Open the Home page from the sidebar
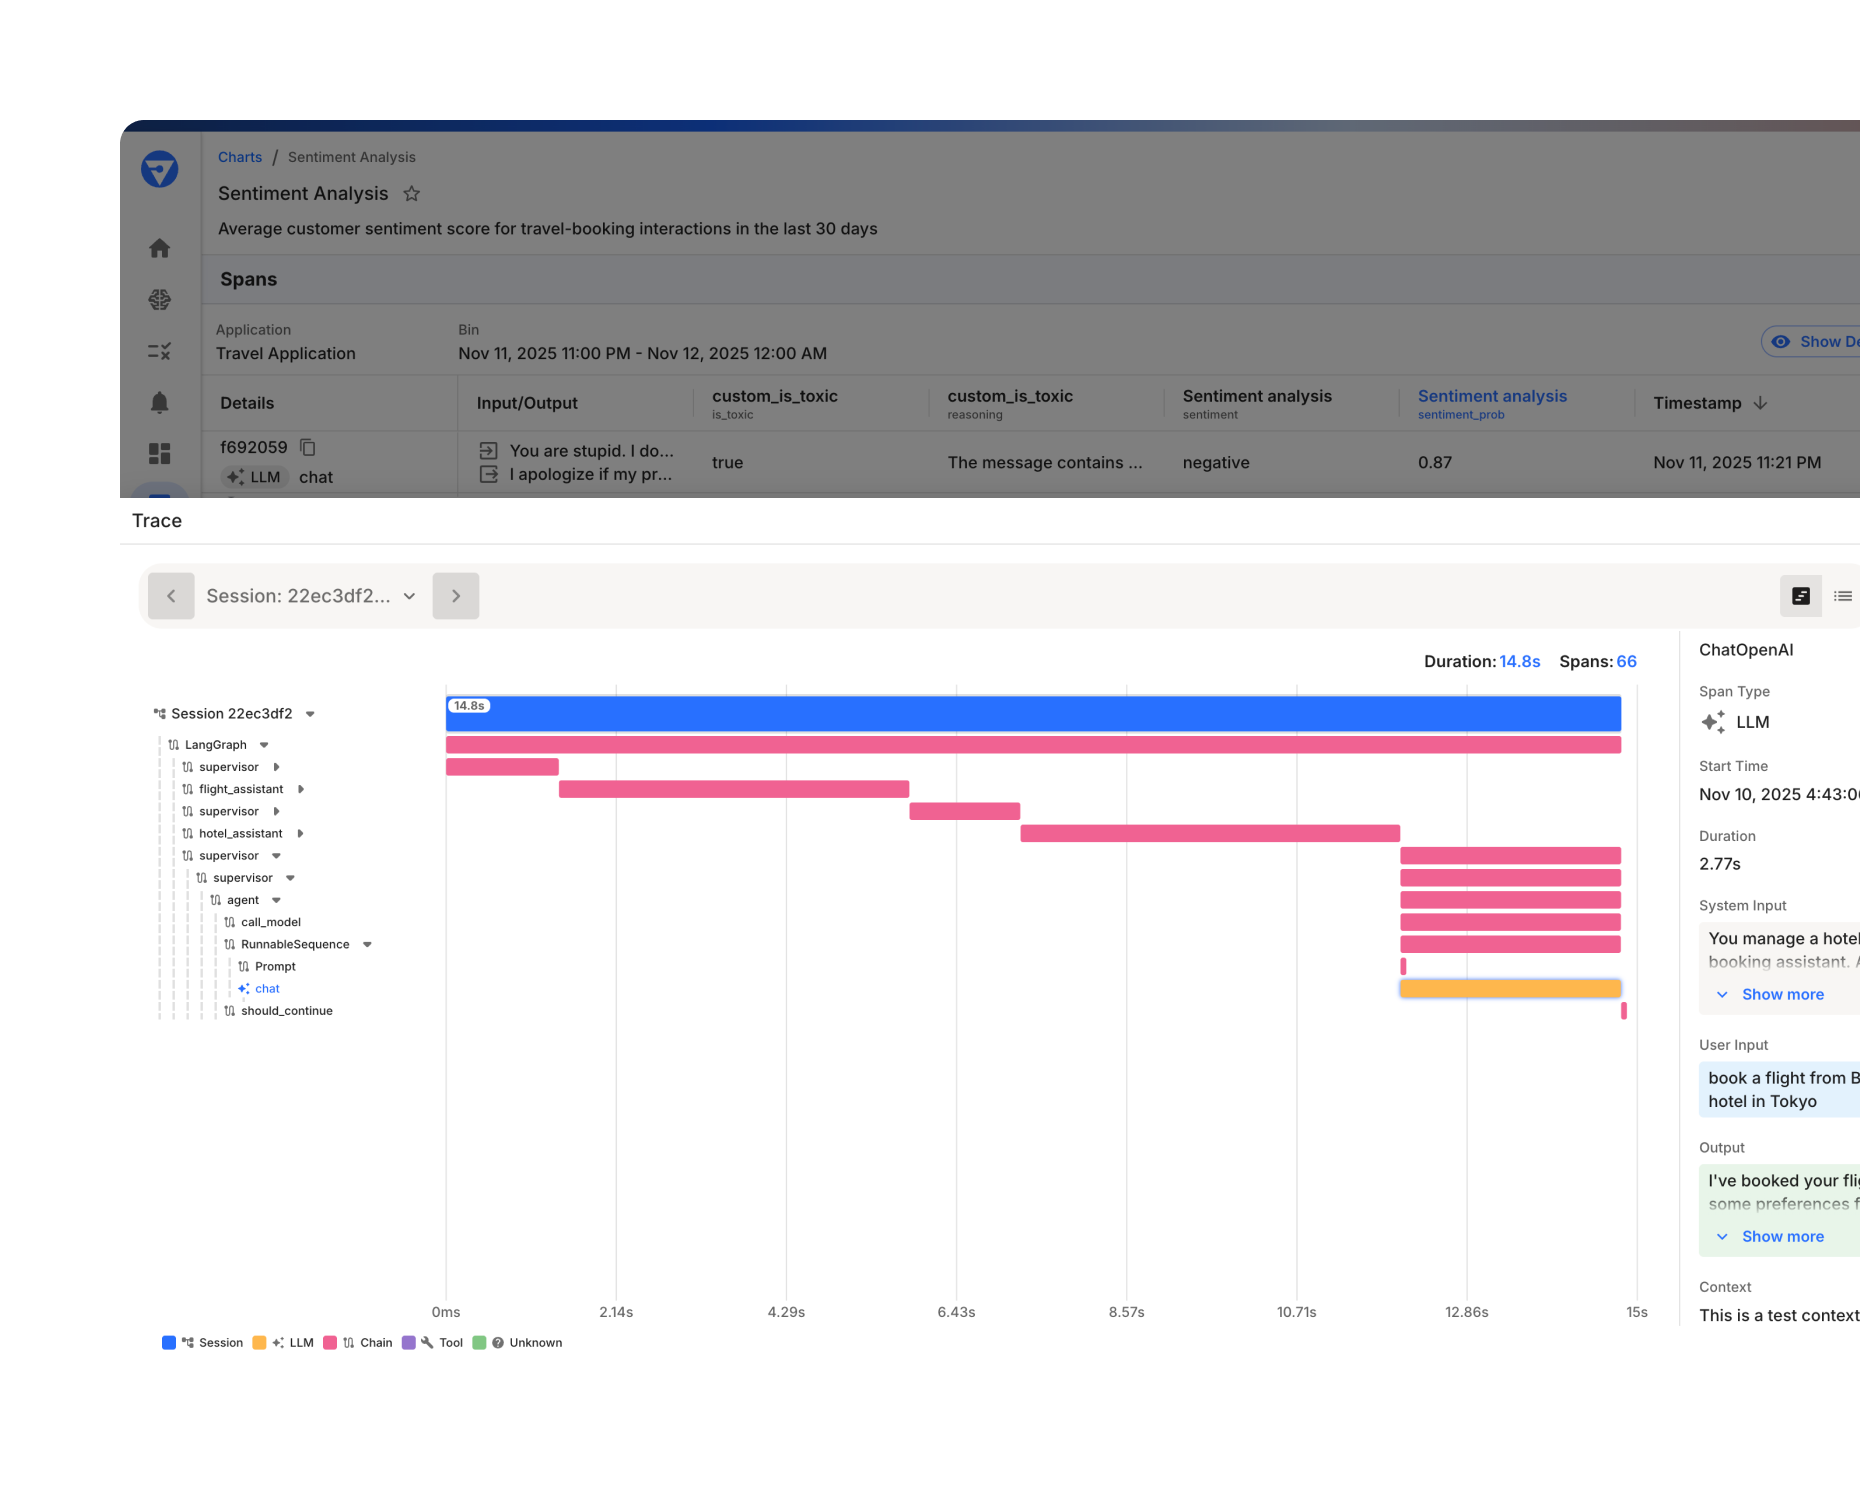 pos(159,248)
